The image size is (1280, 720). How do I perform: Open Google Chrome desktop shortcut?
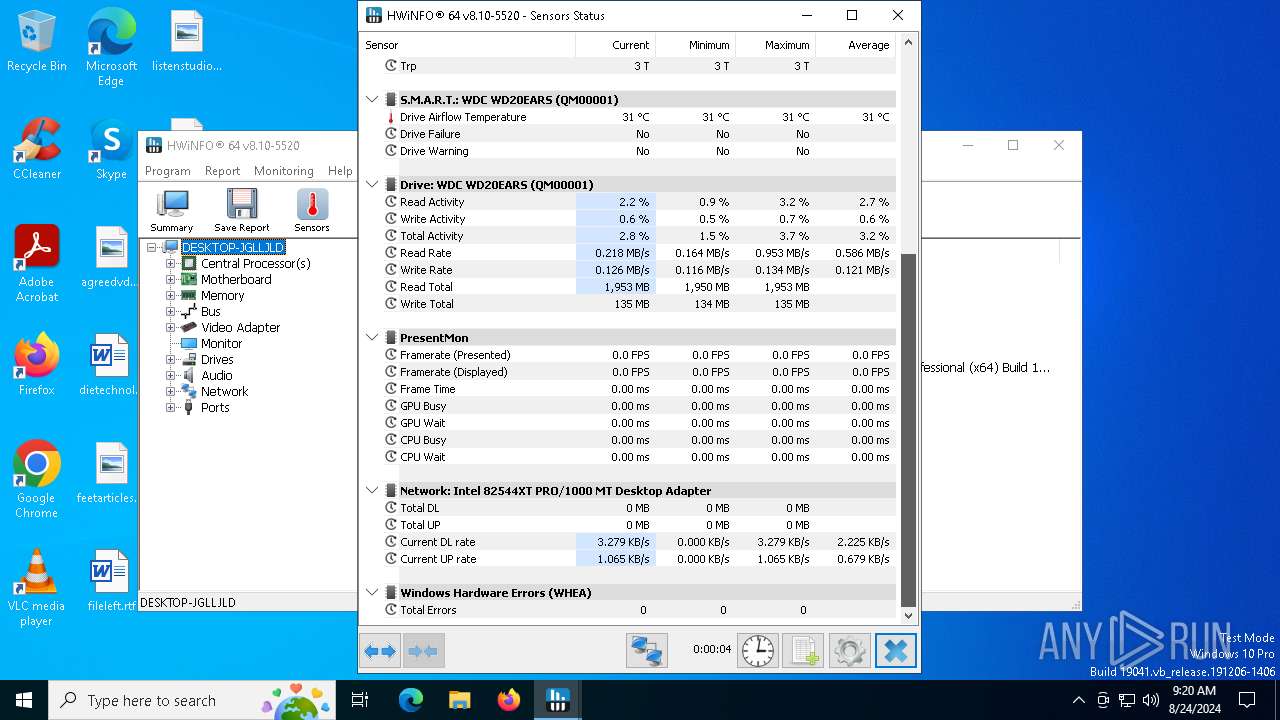pyautogui.click(x=37, y=480)
